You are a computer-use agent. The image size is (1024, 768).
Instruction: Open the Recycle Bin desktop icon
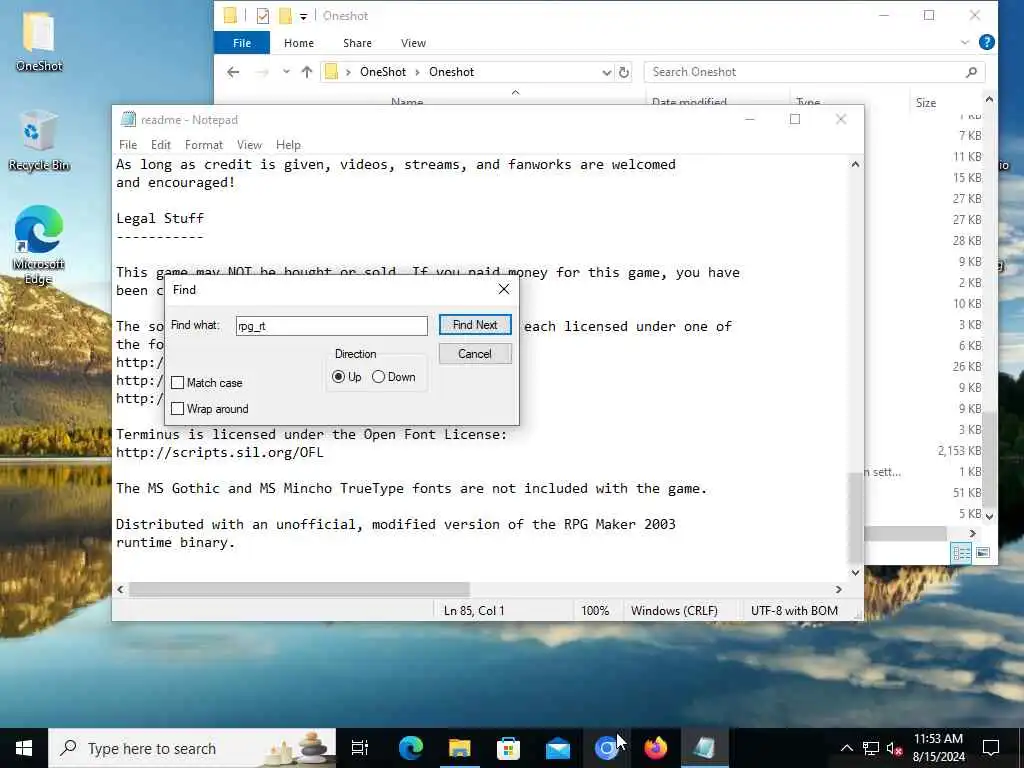coord(39,140)
